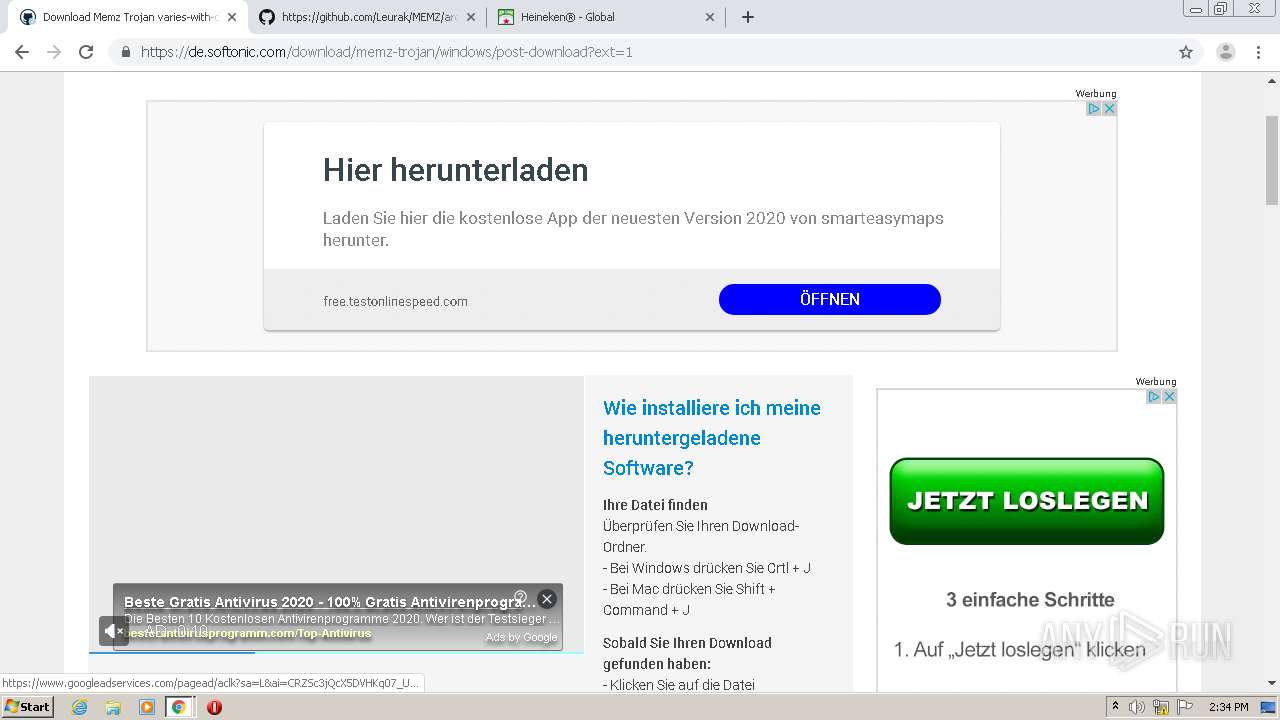The image size is (1280, 720).
Task: Click the 2:34 PM clock
Action: [1229, 707]
